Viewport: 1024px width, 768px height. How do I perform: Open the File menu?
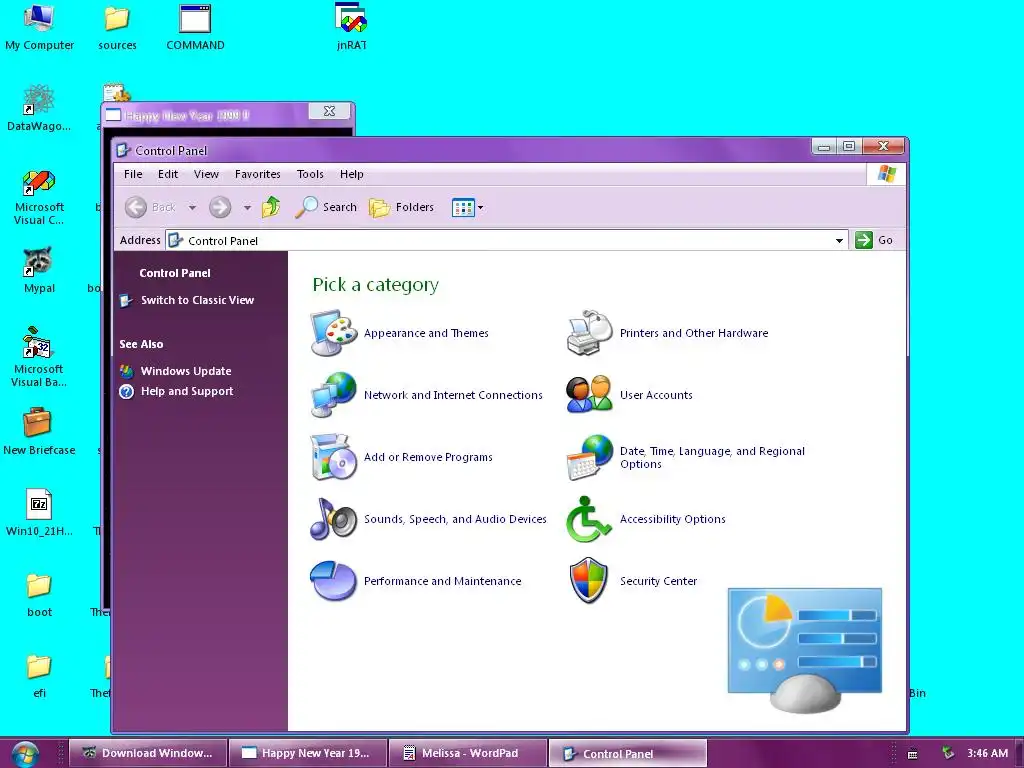(x=133, y=174)
